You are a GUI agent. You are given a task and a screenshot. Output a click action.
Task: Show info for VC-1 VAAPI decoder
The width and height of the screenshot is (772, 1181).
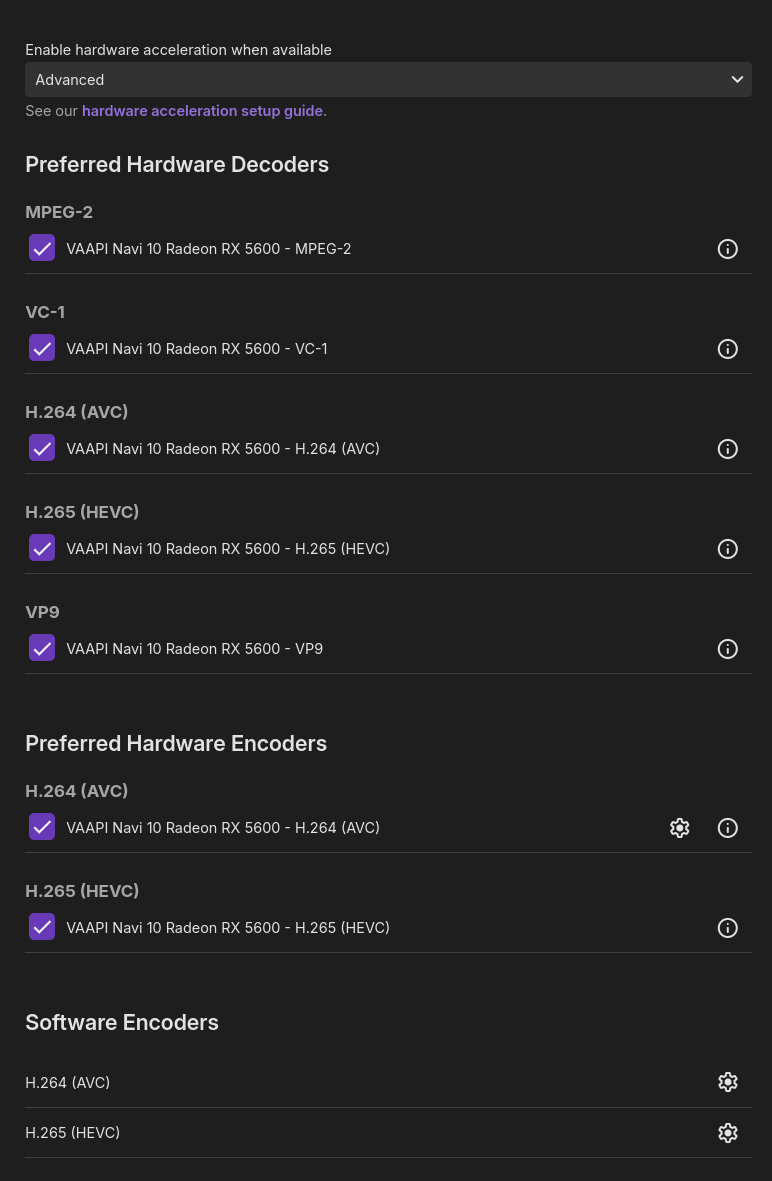(728, 349)
